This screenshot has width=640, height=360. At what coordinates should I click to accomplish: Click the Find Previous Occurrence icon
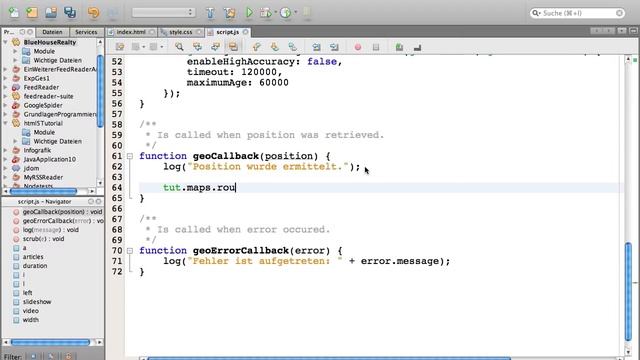[x=197, y=47]
